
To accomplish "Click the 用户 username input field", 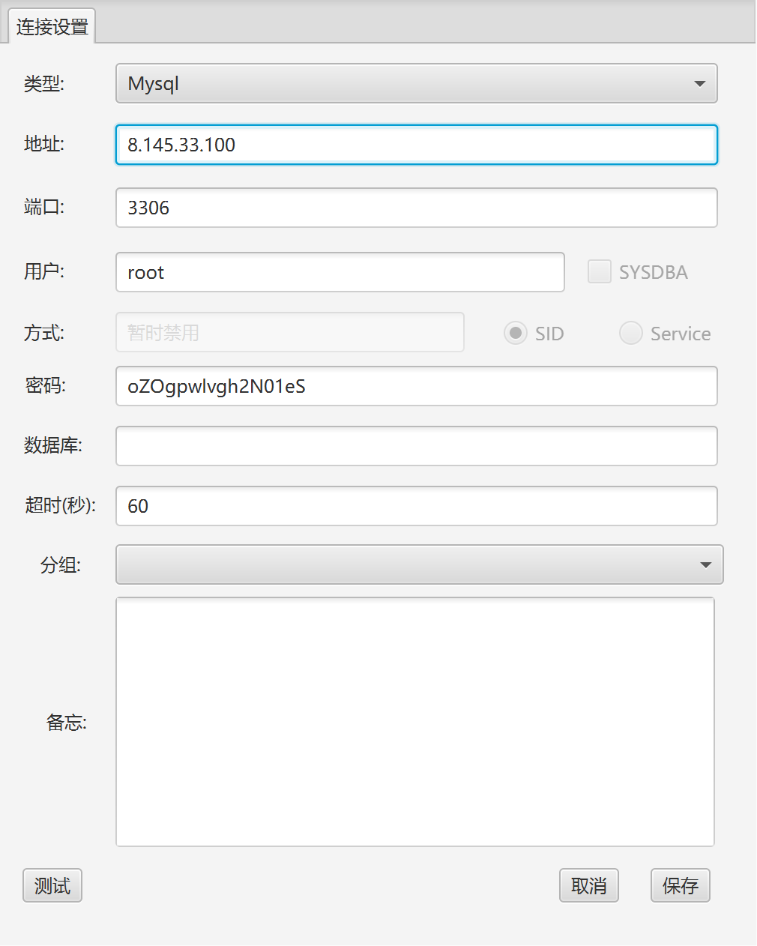I will (340, 271).
